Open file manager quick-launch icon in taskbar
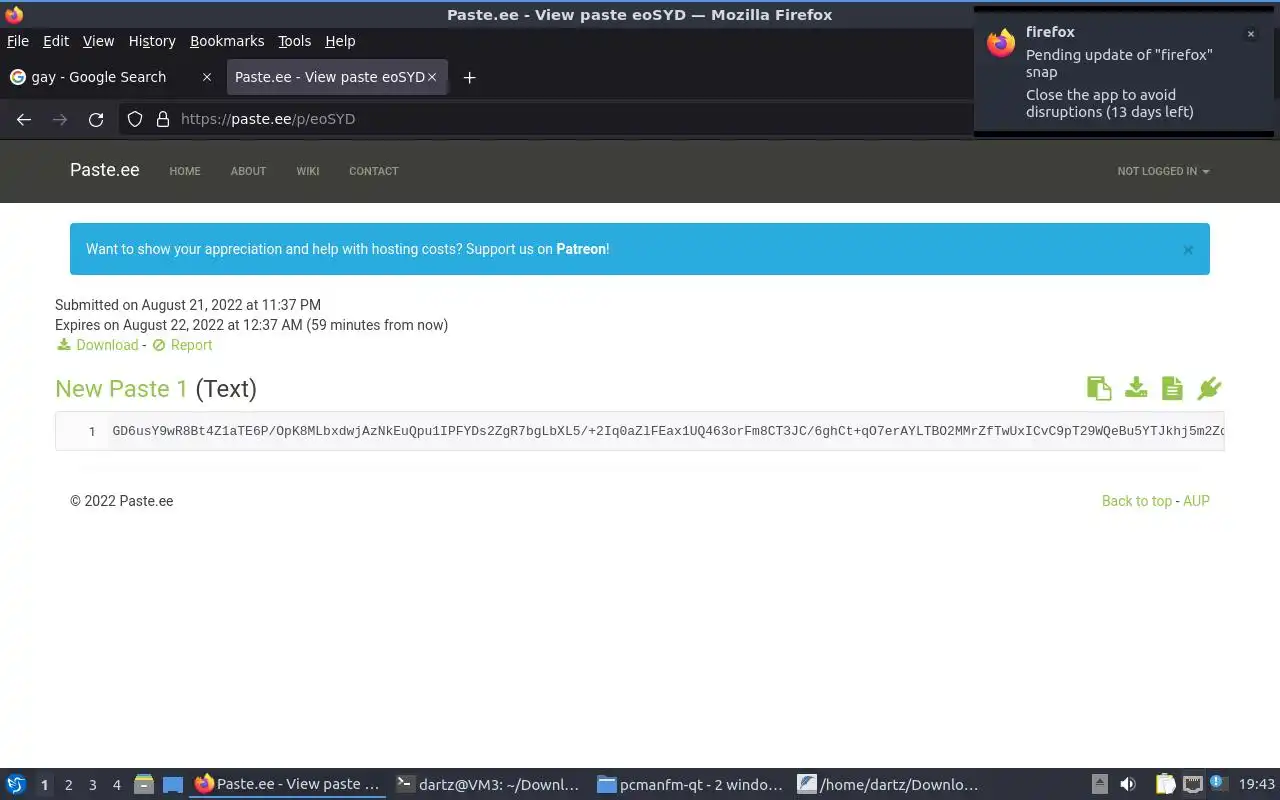Screen dimensions: 1280x800 coord(144,785)
